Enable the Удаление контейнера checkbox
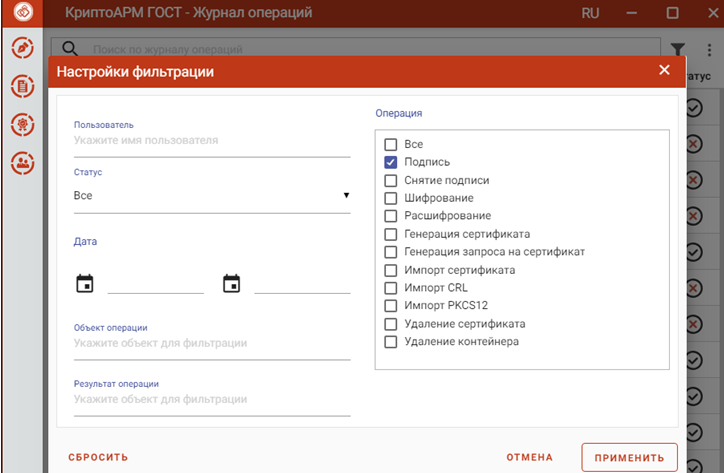724x473 pixels. (x=391, y=342)
